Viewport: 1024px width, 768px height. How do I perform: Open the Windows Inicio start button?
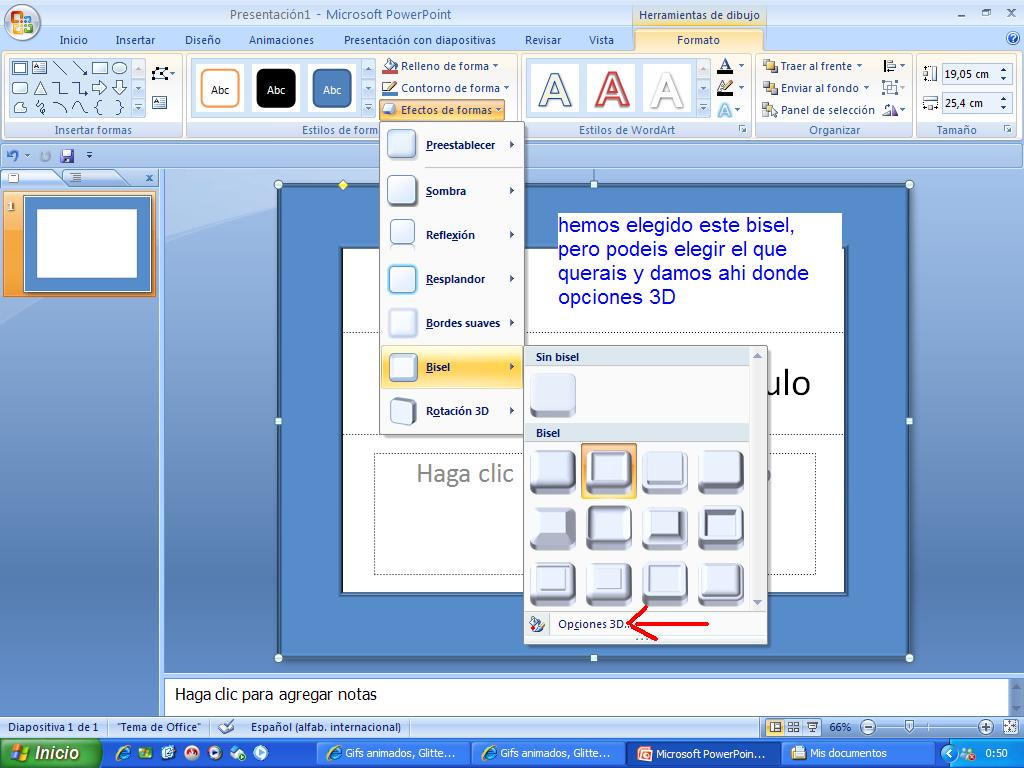pyautogui.click(x=49, y=753)
